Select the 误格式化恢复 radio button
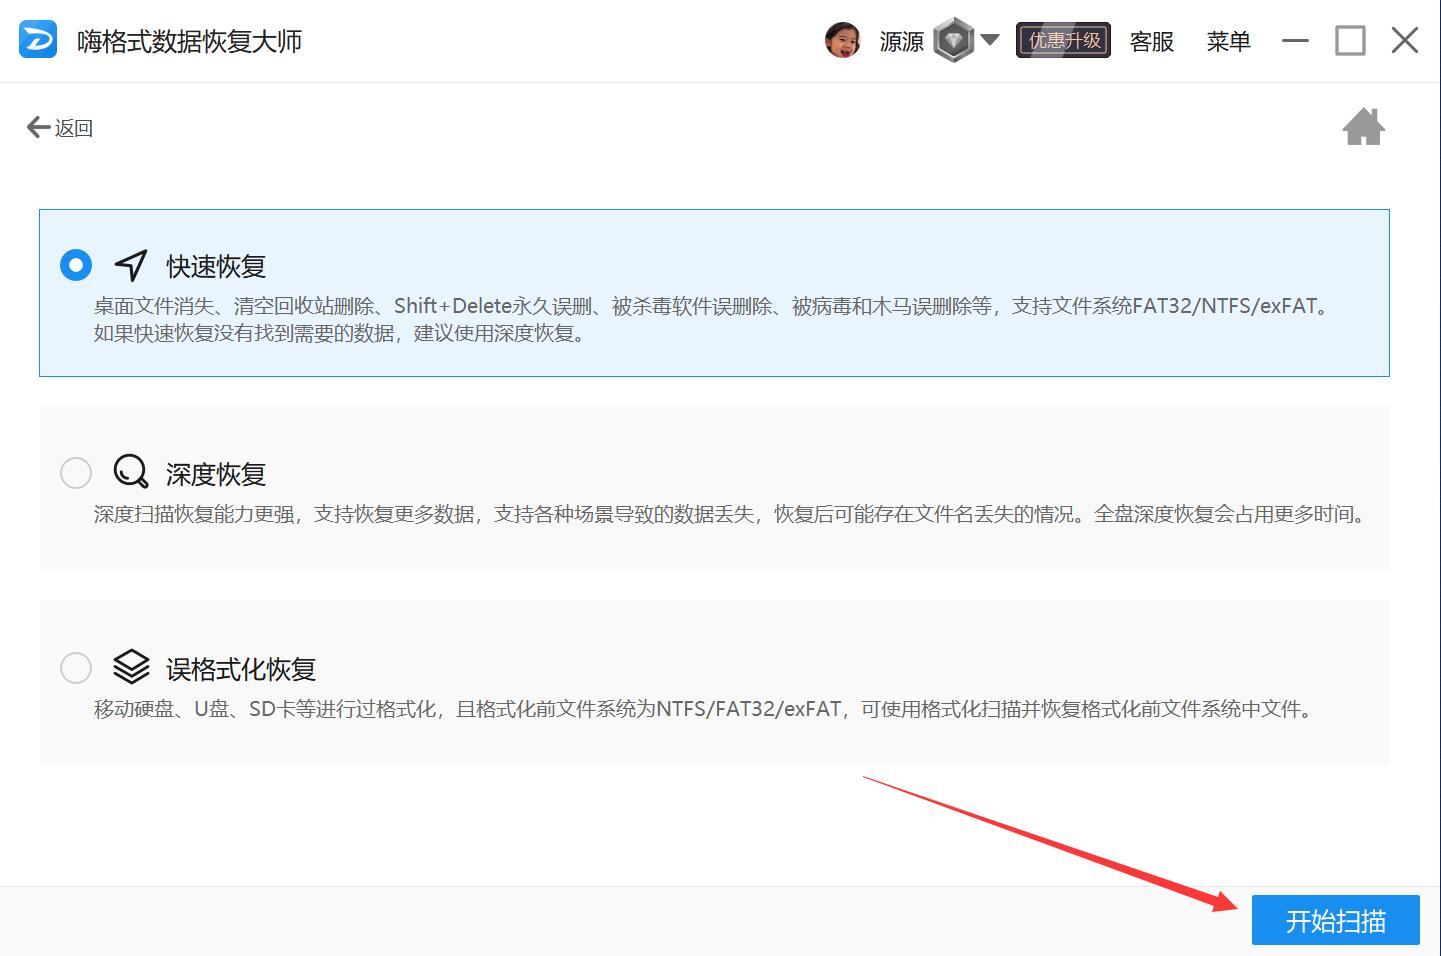 [x=76, y=667]
